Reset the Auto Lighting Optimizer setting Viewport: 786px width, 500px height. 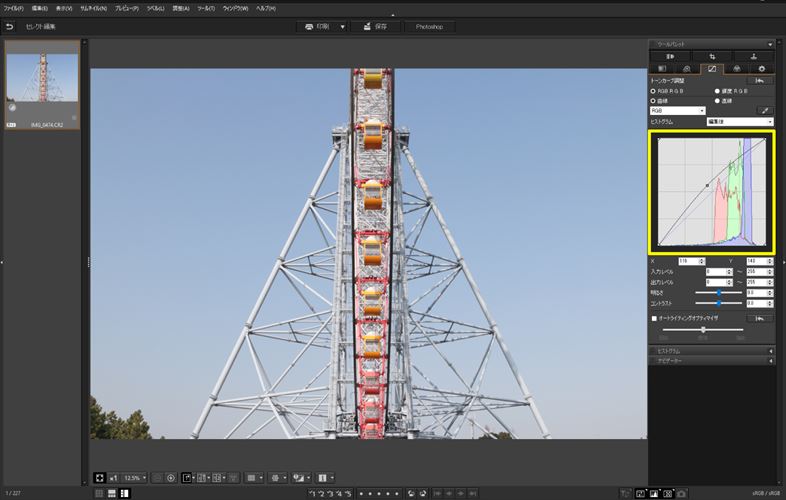pyautogui.click(x=760, y=318)
